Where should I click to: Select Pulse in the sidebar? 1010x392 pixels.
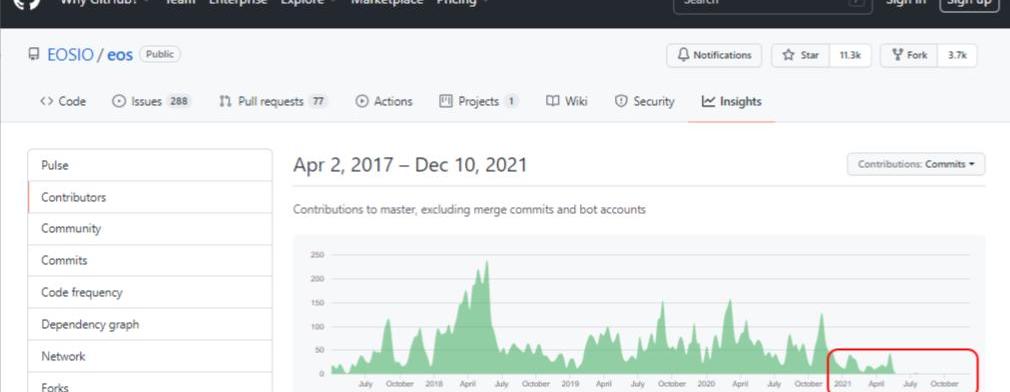[x=150, y=165]
